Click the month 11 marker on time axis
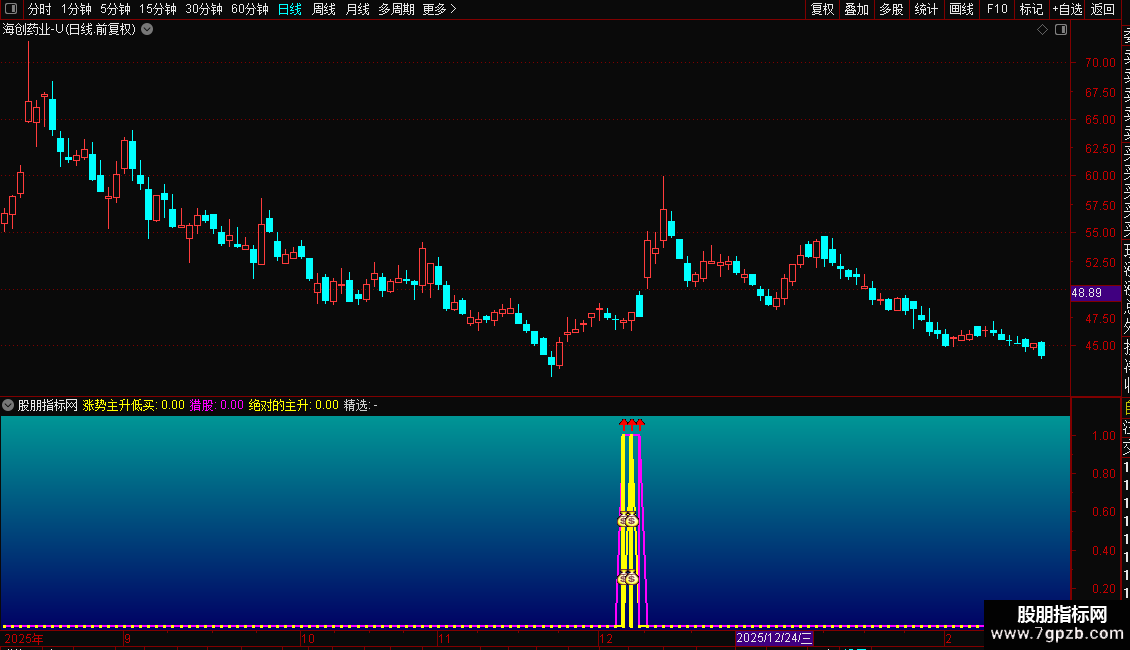Image resolution: width=1130 pixels, height=650 pixels. pos(444,638)
